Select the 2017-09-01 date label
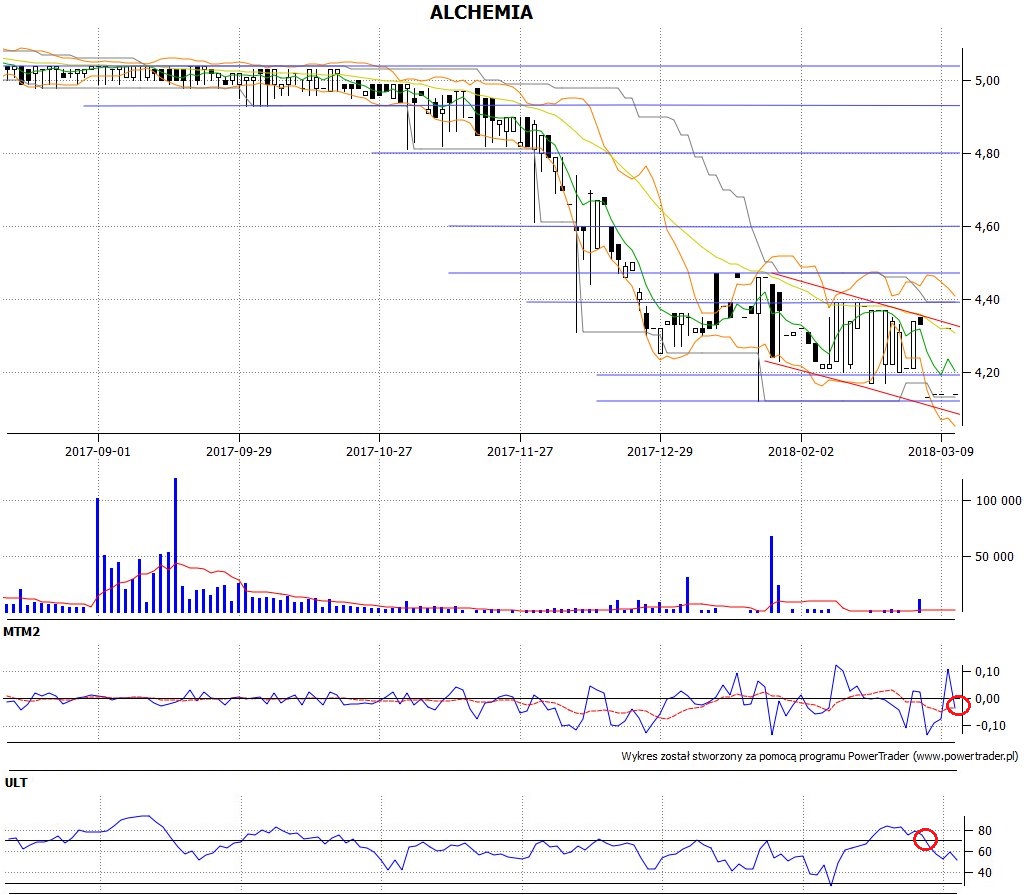 (98, 451)
